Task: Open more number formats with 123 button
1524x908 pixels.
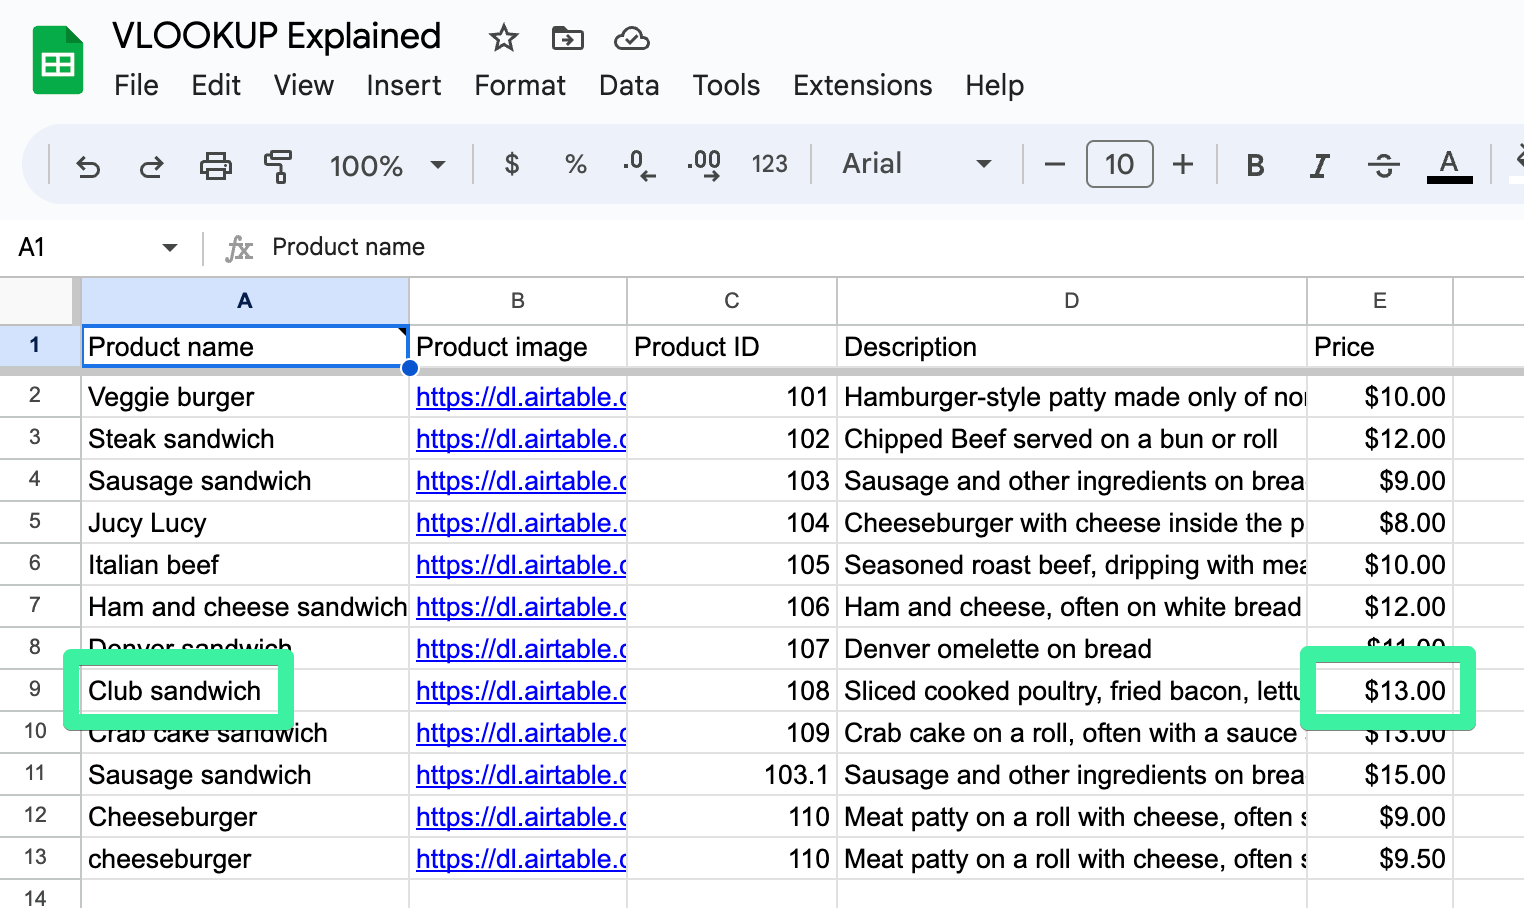Action: tap(770, 165)
